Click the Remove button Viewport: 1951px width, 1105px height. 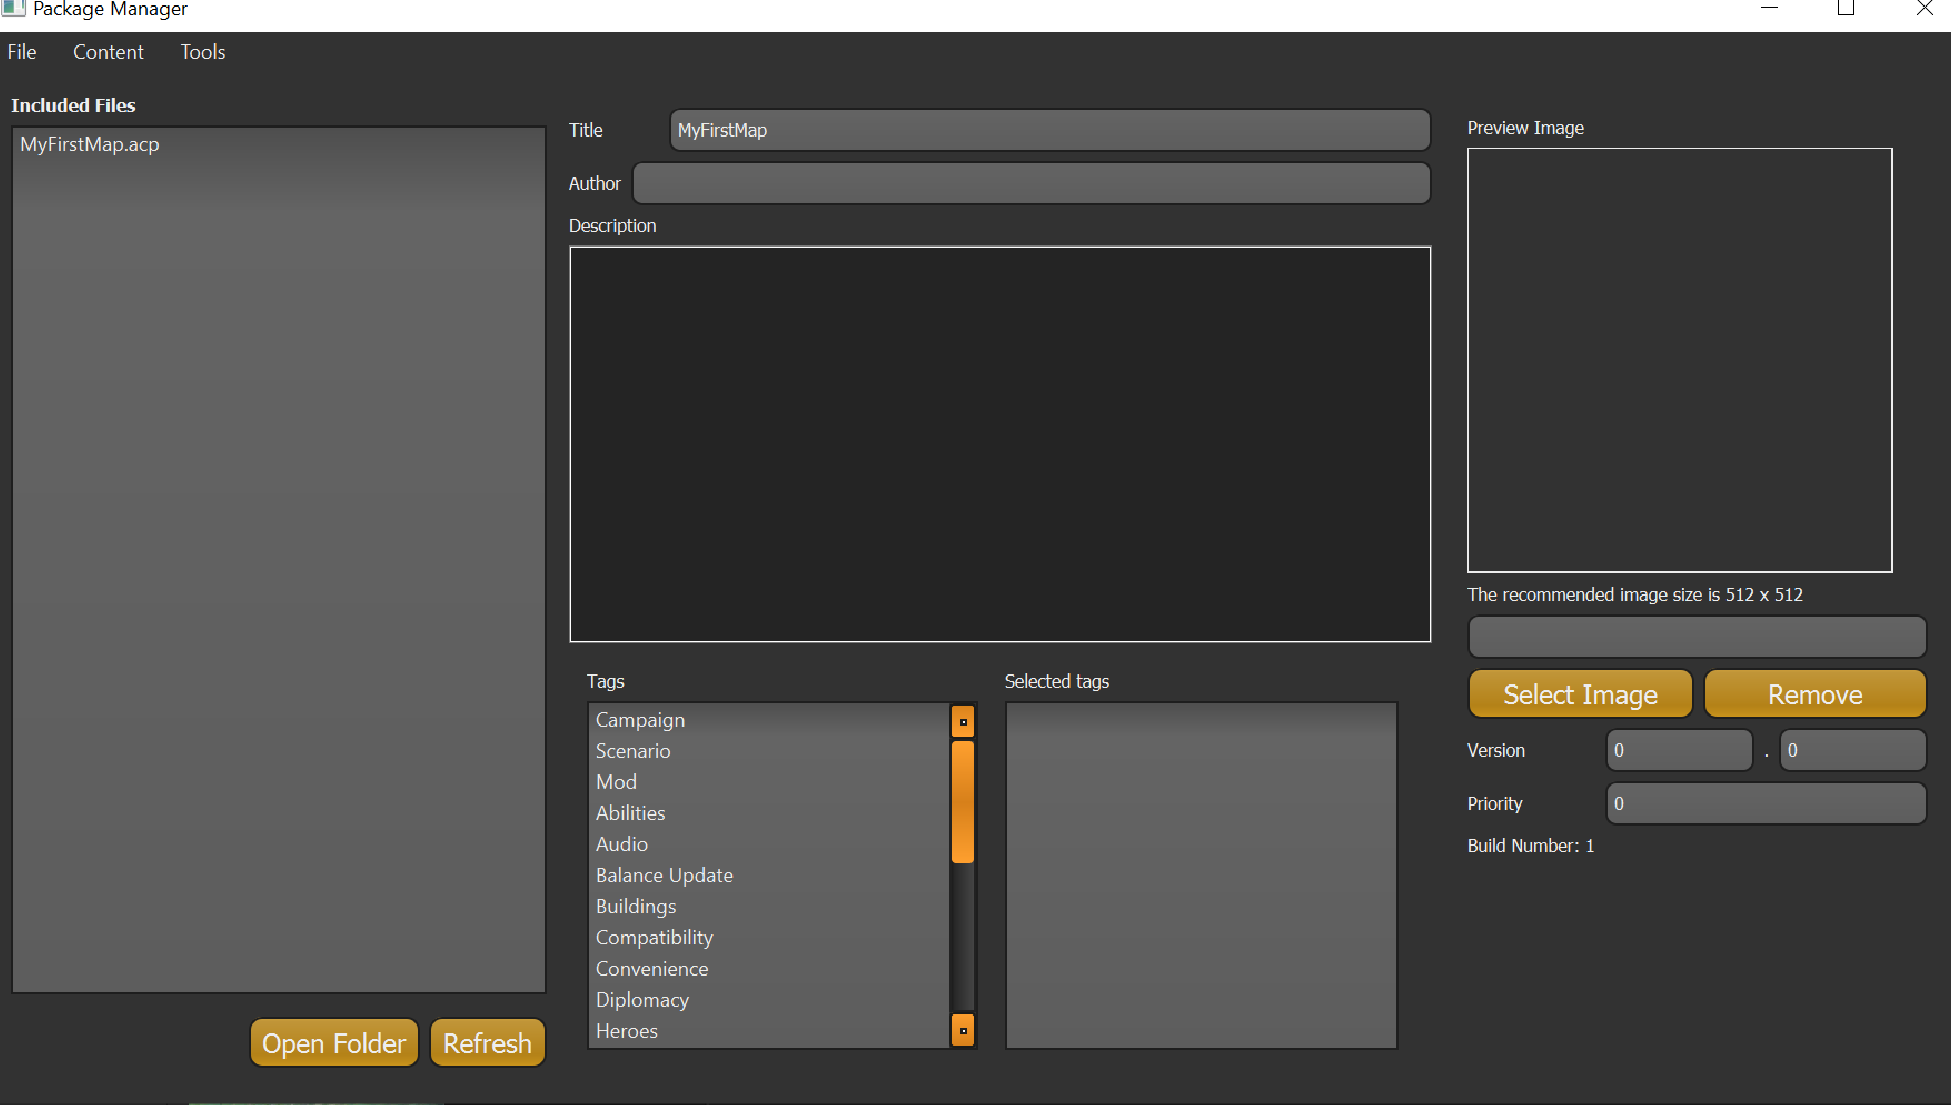(1814, 694)
